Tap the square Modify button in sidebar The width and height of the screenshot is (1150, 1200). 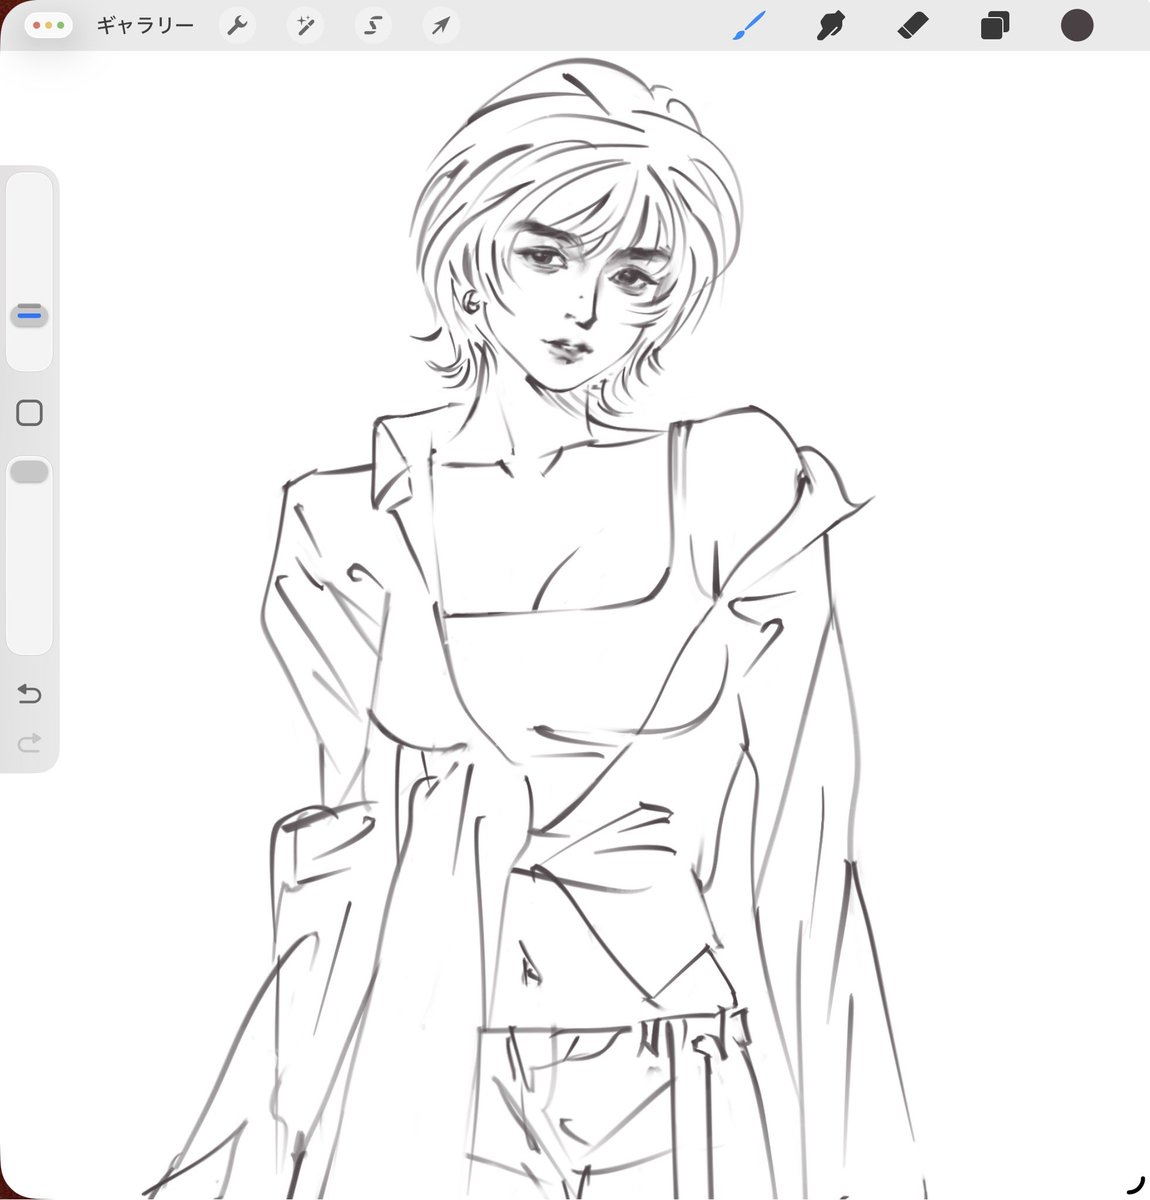click(x=29, y=413)
